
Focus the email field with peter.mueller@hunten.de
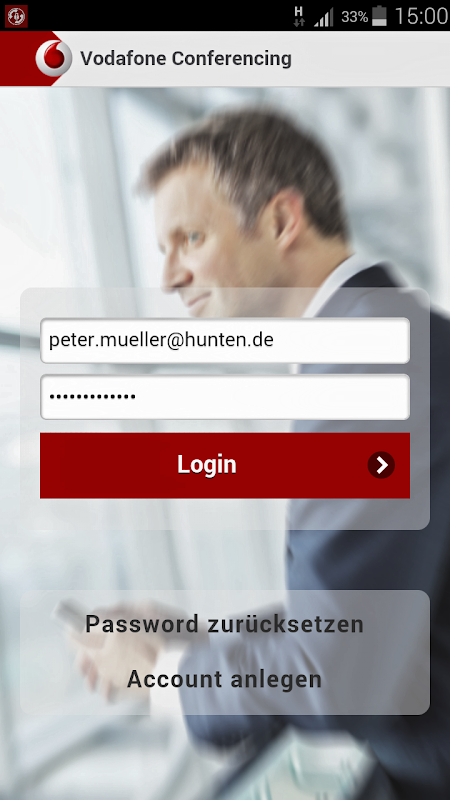click(x=225, y=340)
